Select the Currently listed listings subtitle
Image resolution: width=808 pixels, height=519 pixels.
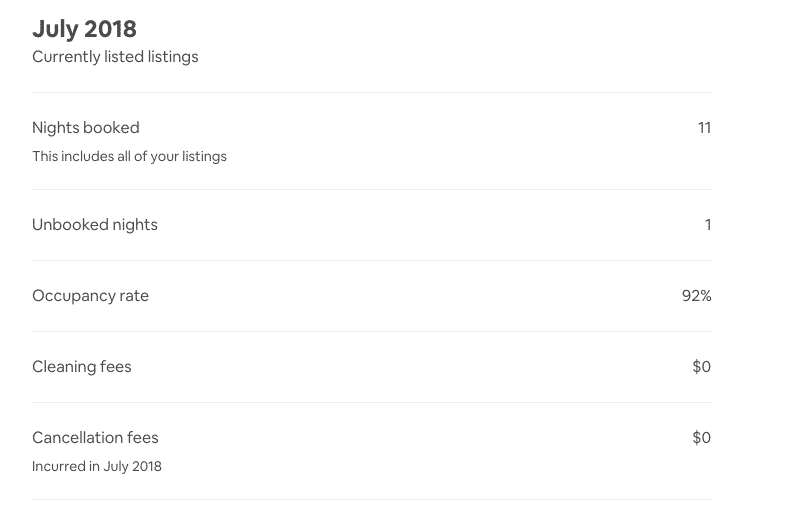pyautogui.click(x=115, y=57)
